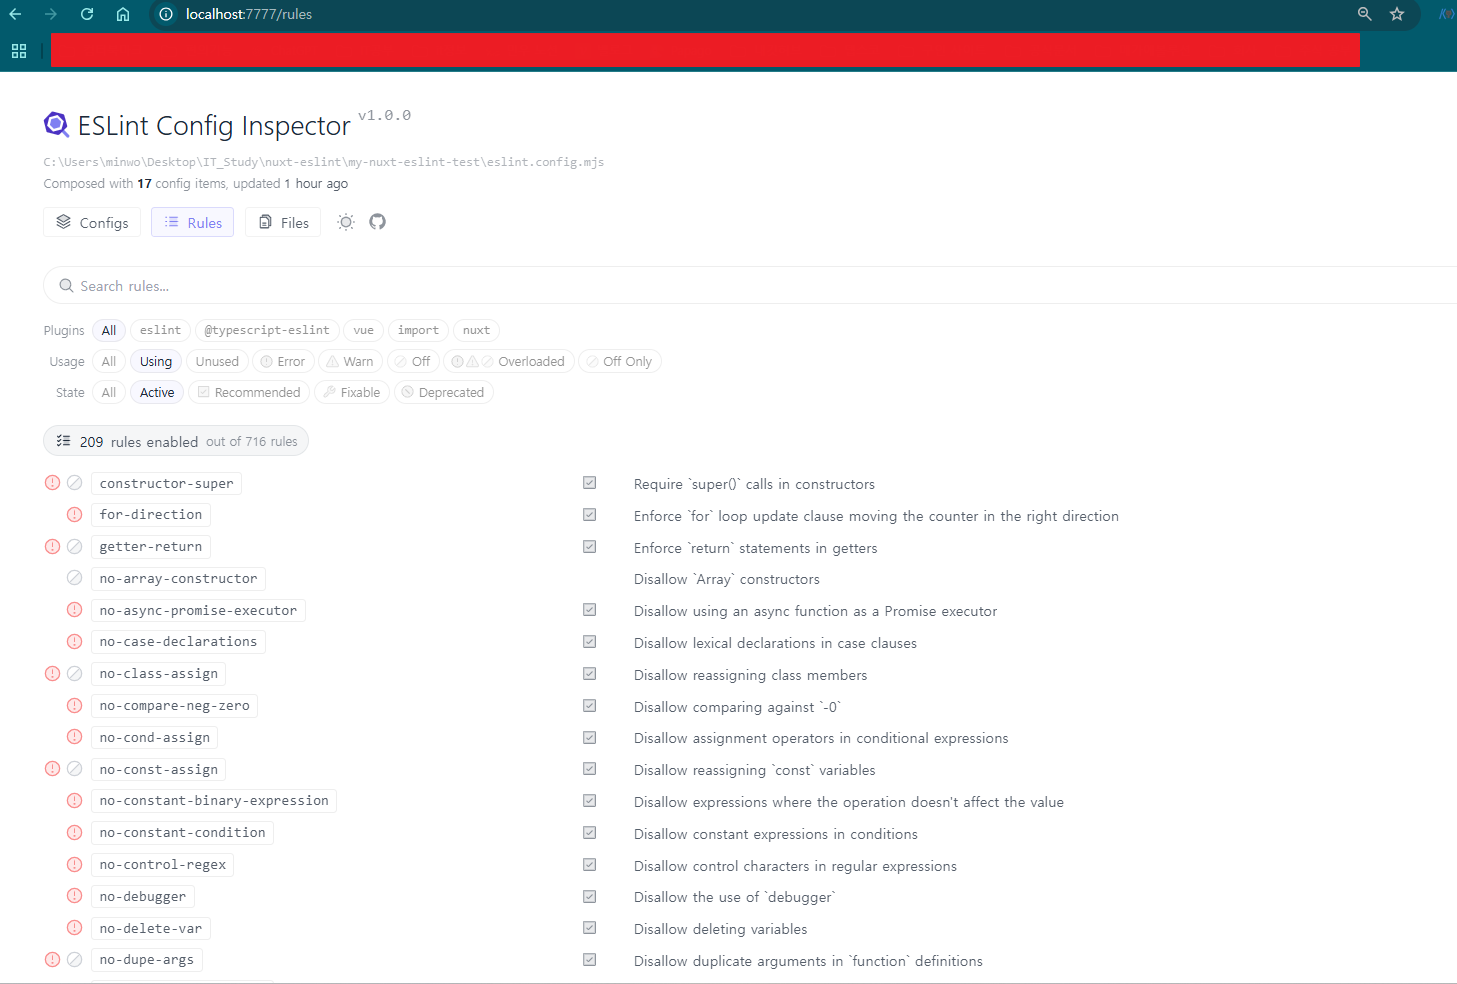Click the eslint.config.mjs file path text
The height and width of the screenshot is (984, 1457).
point(324,162)
